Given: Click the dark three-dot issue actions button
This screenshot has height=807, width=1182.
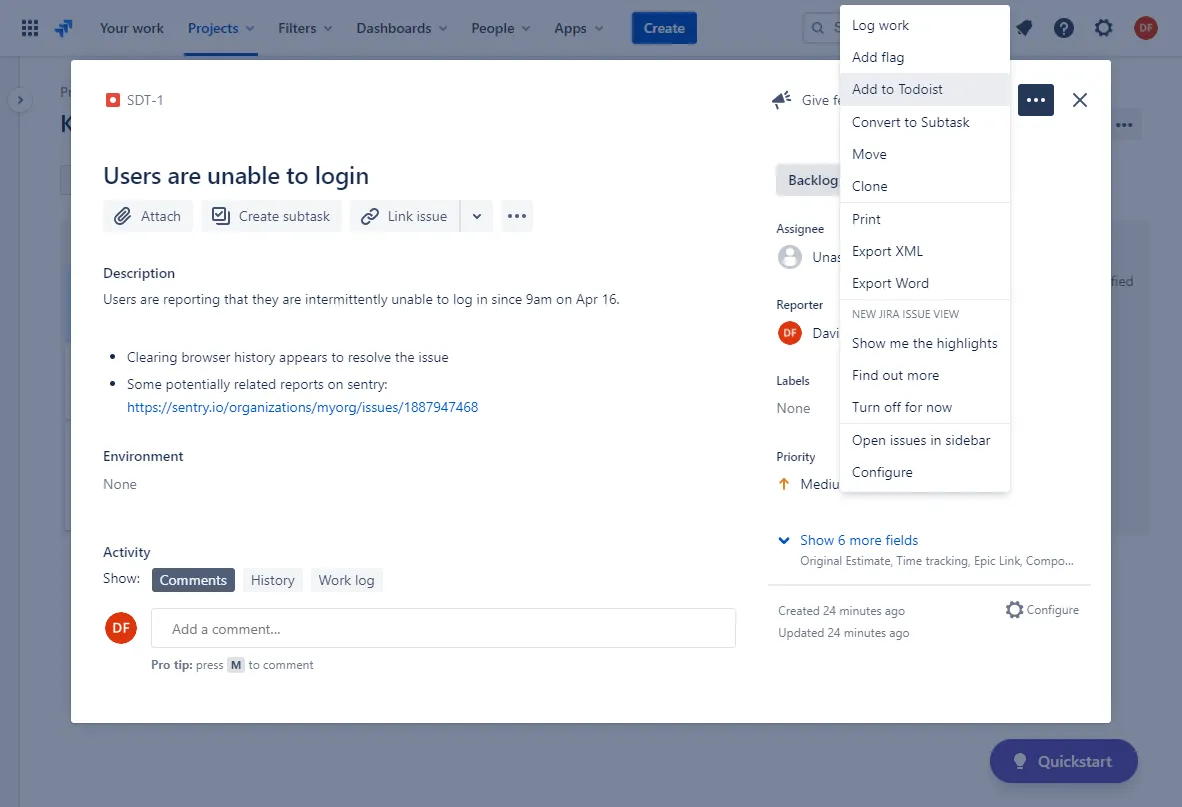Looking at the screenshot, I should tap(1036, 99).
